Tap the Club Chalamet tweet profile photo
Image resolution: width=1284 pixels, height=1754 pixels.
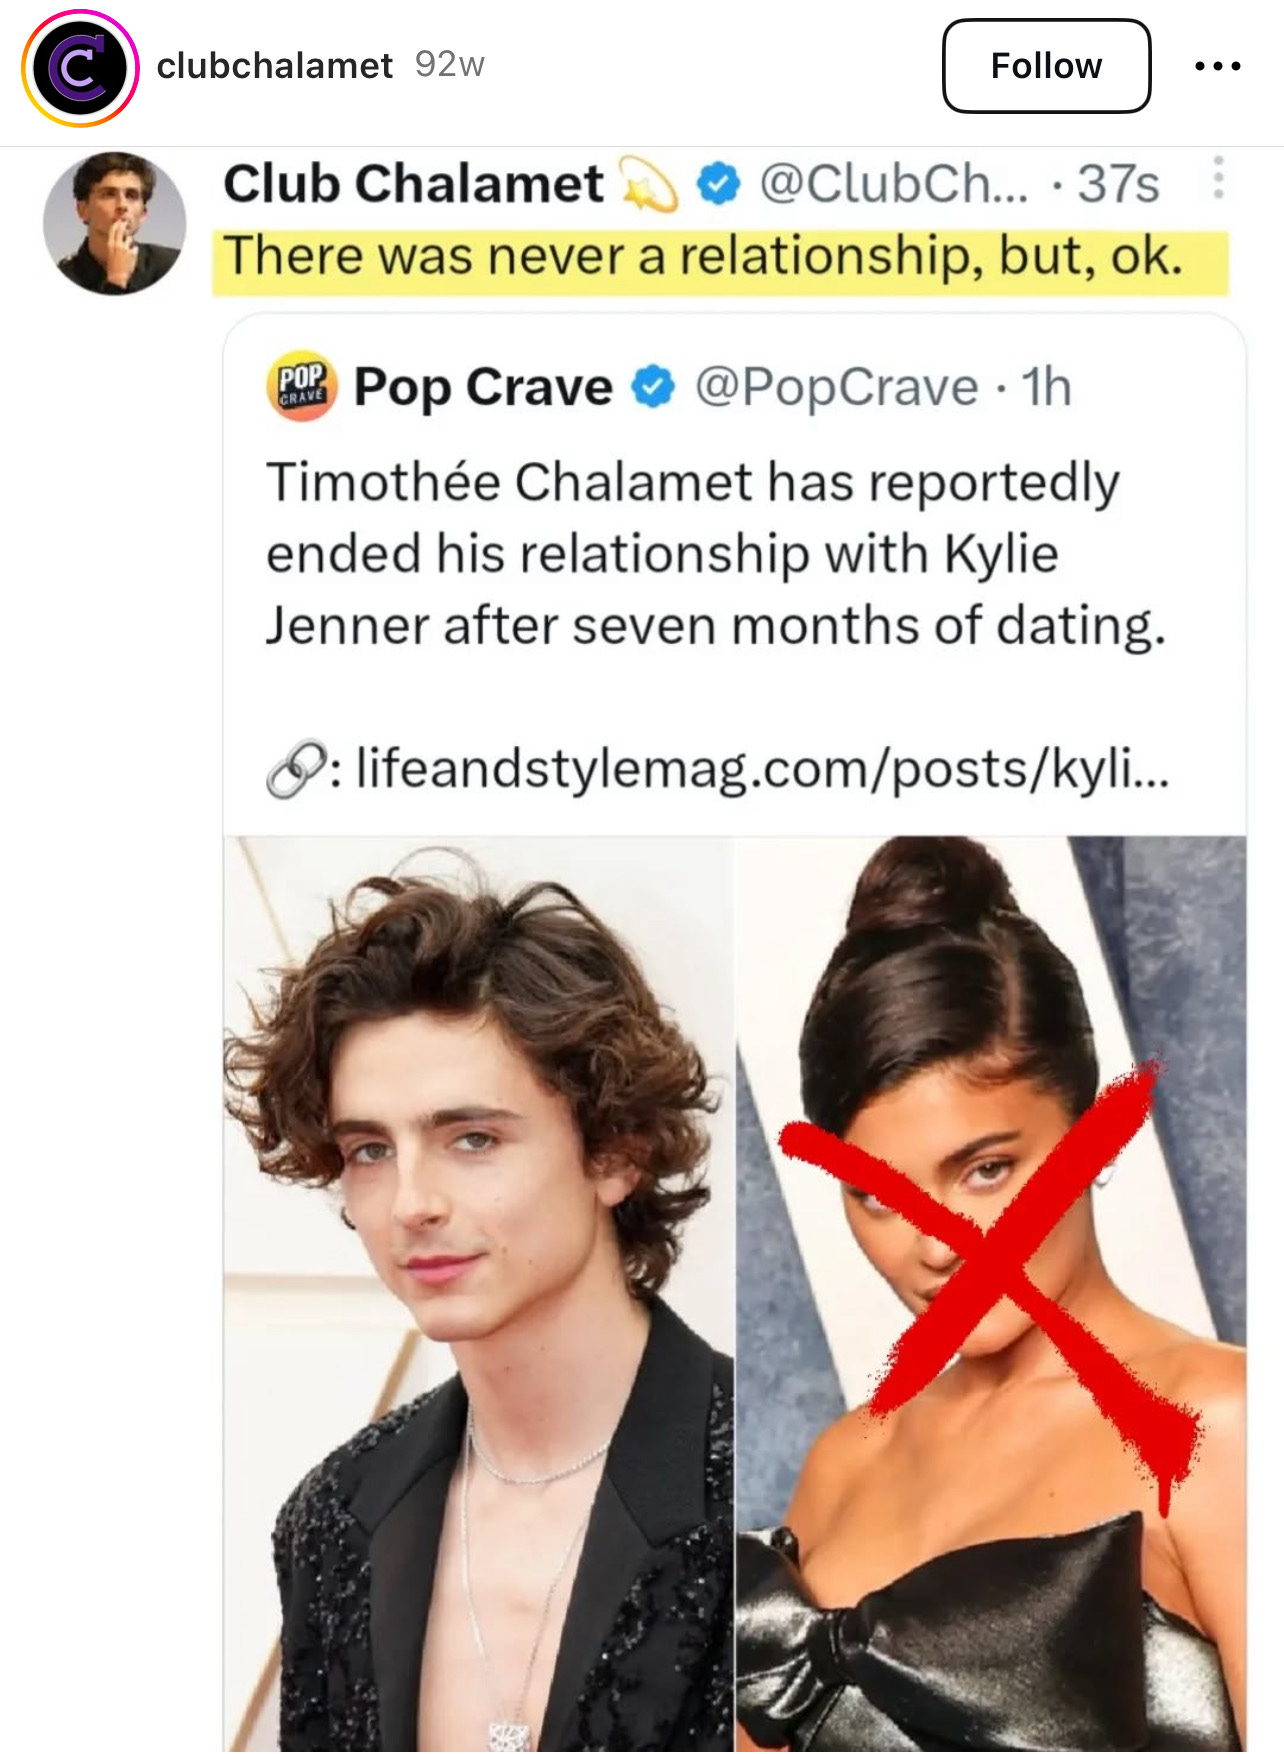114,223
